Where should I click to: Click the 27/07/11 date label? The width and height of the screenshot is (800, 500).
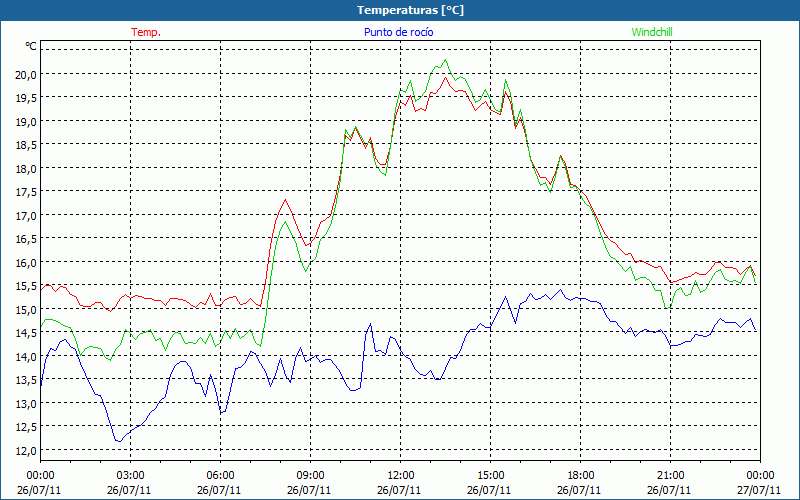click(759, 490)
